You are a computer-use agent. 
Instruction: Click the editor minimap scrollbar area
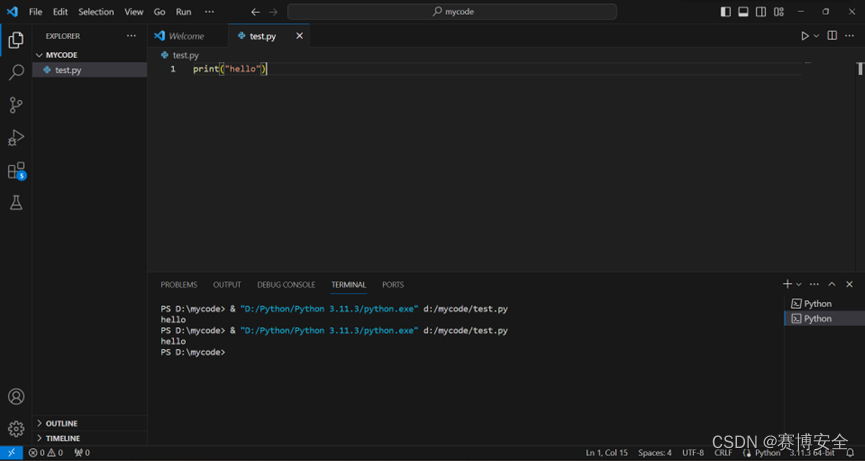(859, 165)
